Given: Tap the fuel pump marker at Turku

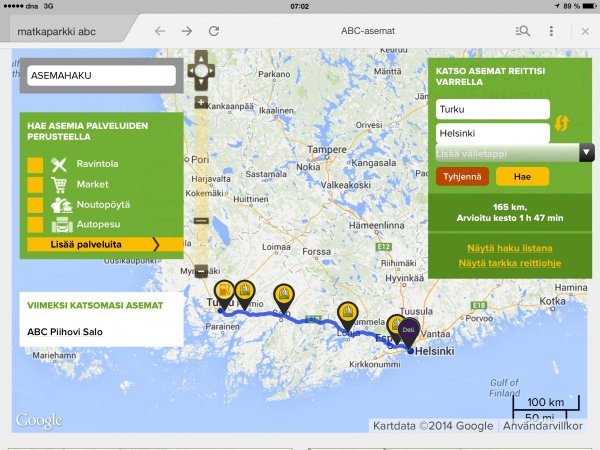Looking at the screenshot, I should tap(223, 292).
